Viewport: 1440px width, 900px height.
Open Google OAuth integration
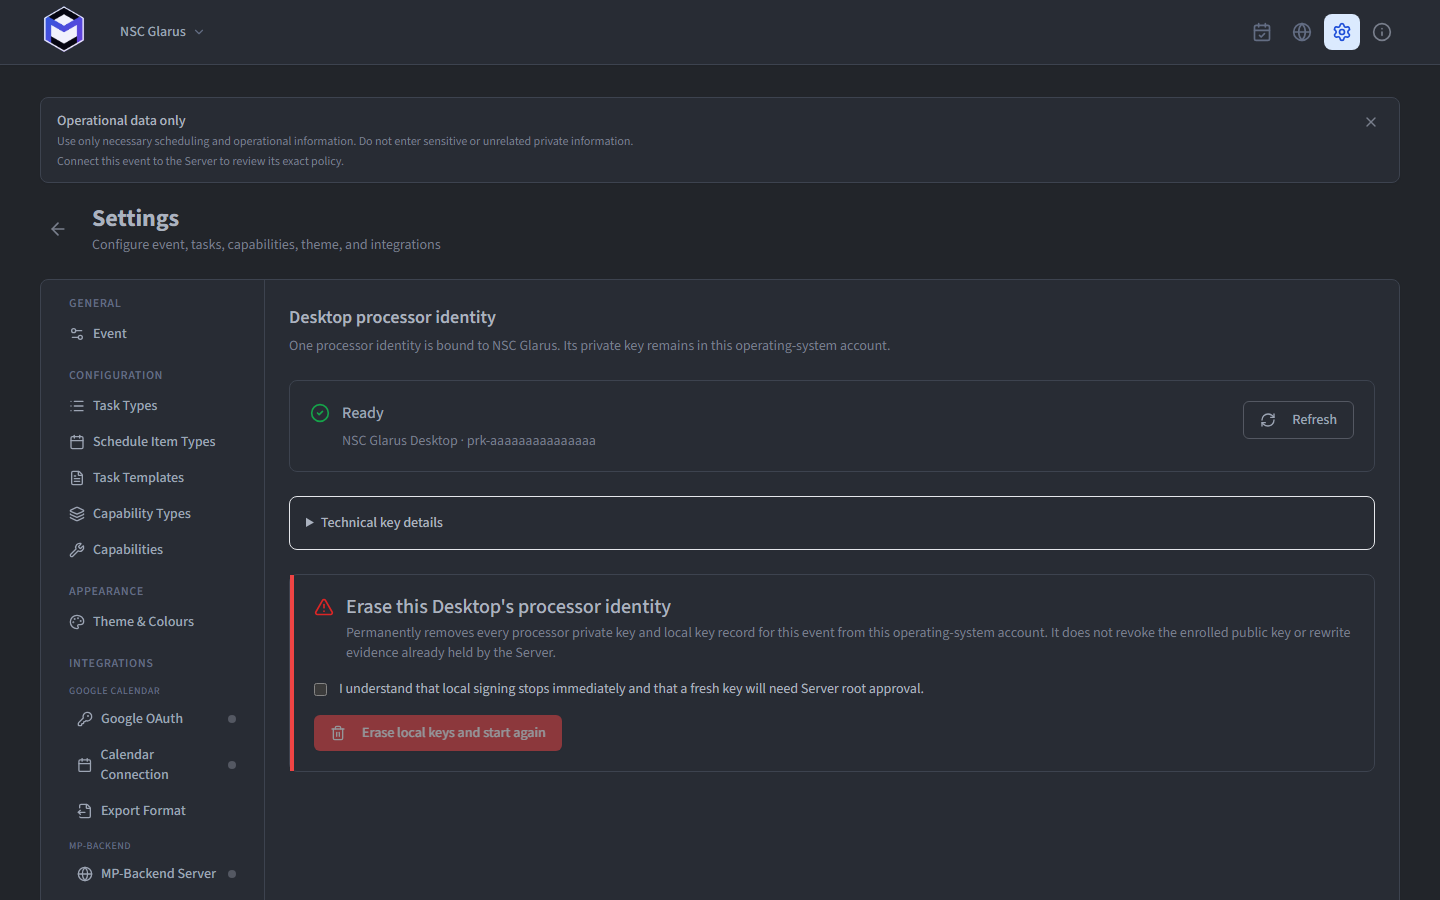(156, 719)
